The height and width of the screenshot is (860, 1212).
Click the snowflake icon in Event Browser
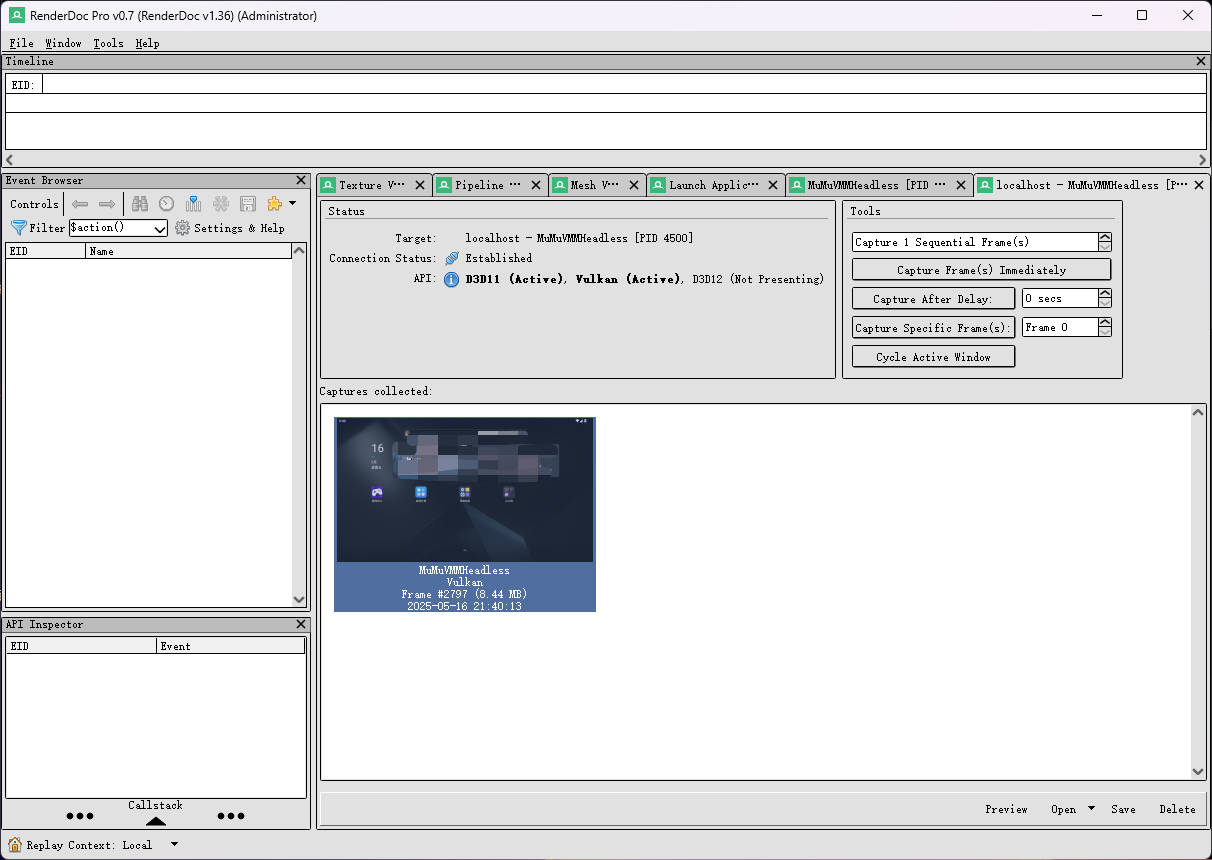click(x=221, y=204)
